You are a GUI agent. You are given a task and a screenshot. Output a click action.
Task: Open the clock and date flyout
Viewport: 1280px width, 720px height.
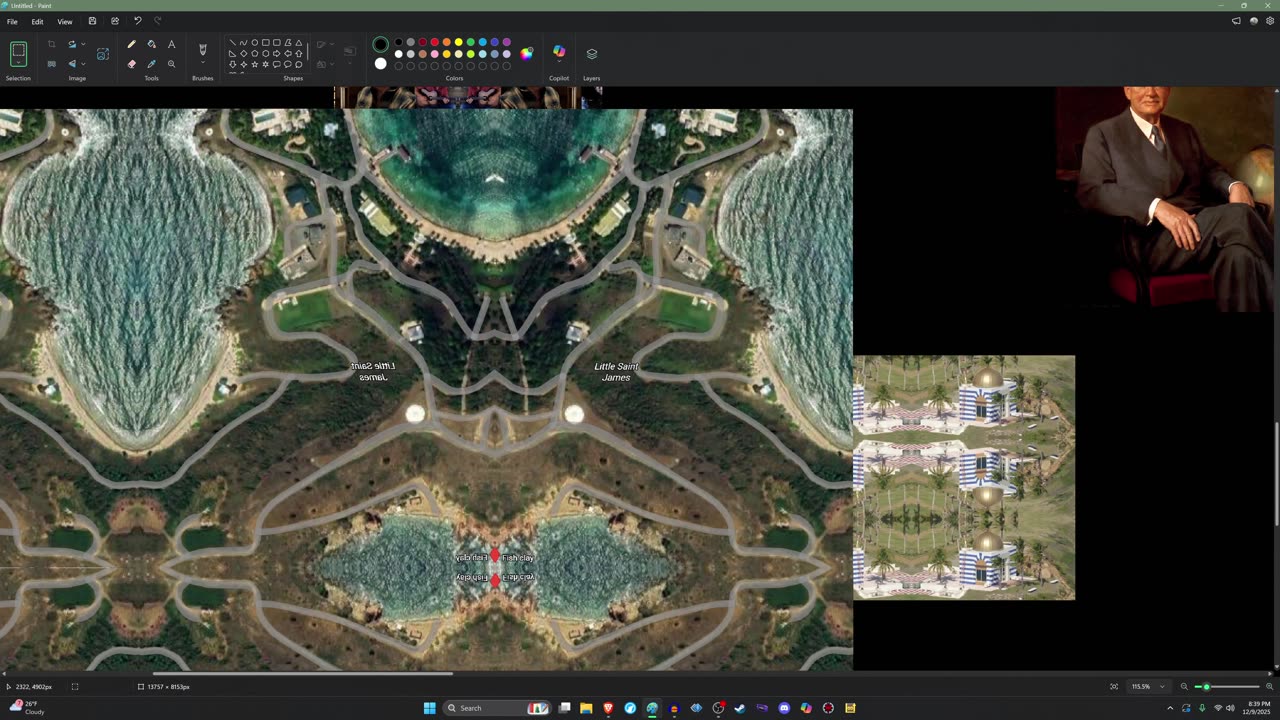coord(1258,708)
